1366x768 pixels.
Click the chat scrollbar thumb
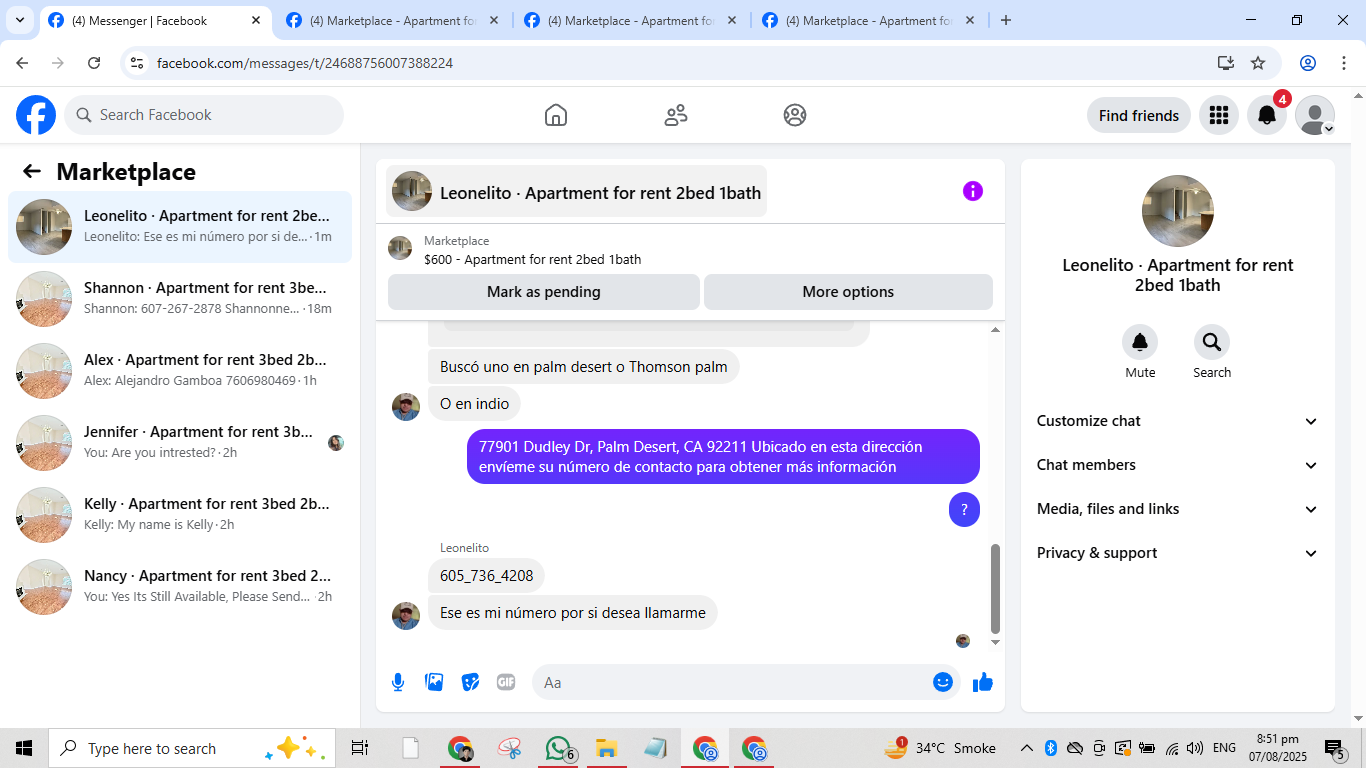[x=995, y=589]
